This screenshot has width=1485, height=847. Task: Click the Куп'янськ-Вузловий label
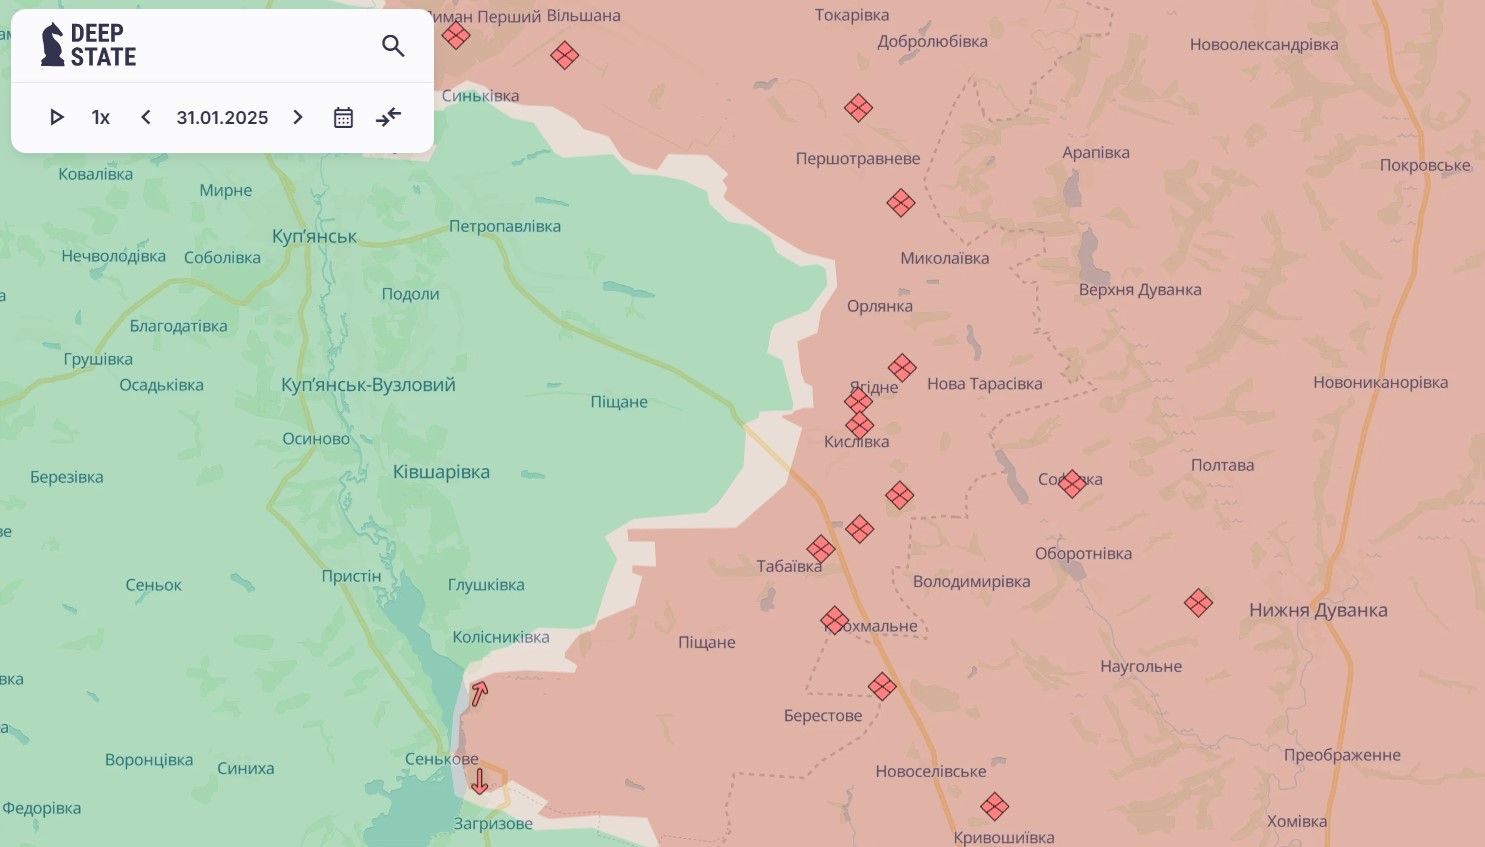(x=368, y=385)
